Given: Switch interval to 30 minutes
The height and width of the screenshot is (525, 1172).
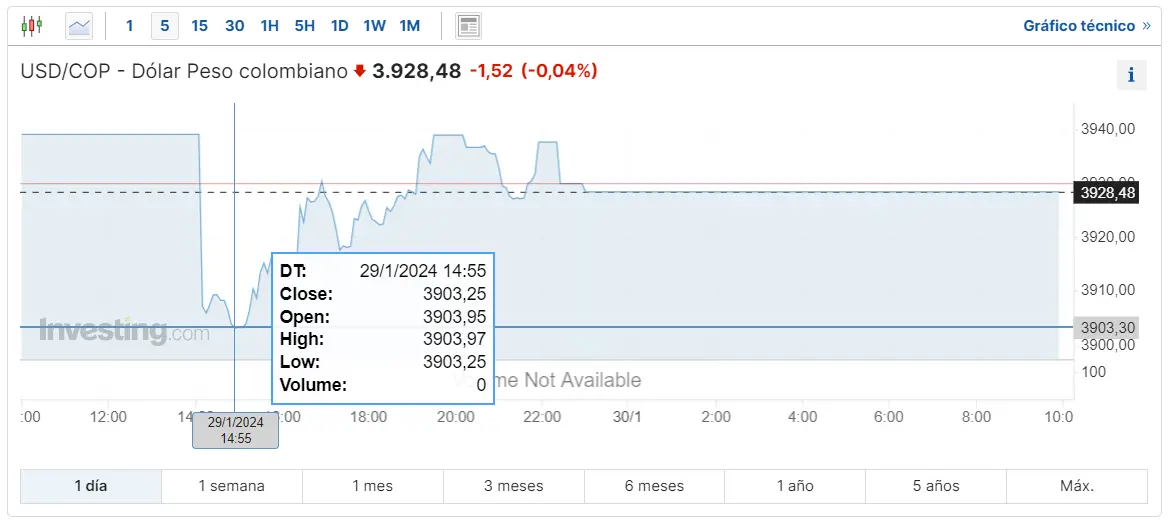Looking at the screenshot, I should click(235, 26).
